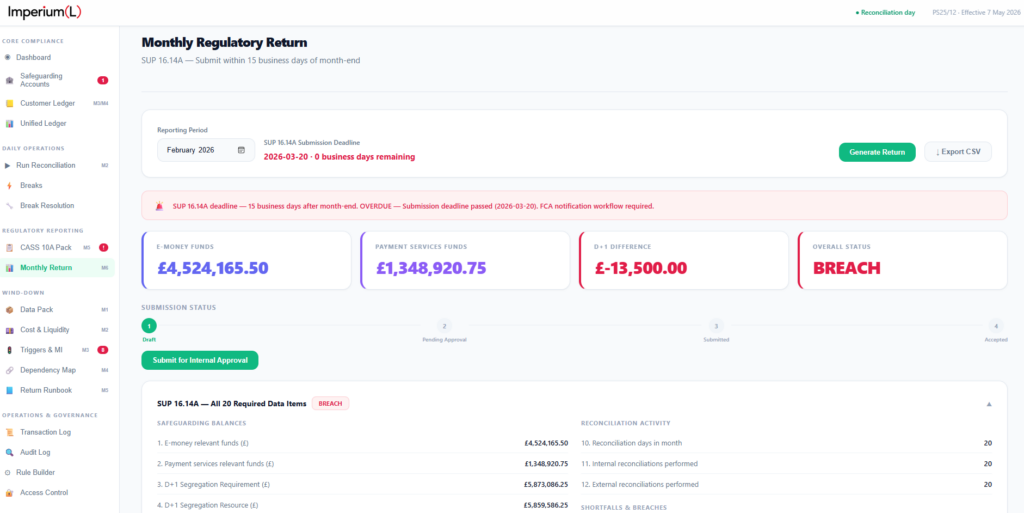
Task: Click the red badge on Triggers & MI
Action: [103, 350]
